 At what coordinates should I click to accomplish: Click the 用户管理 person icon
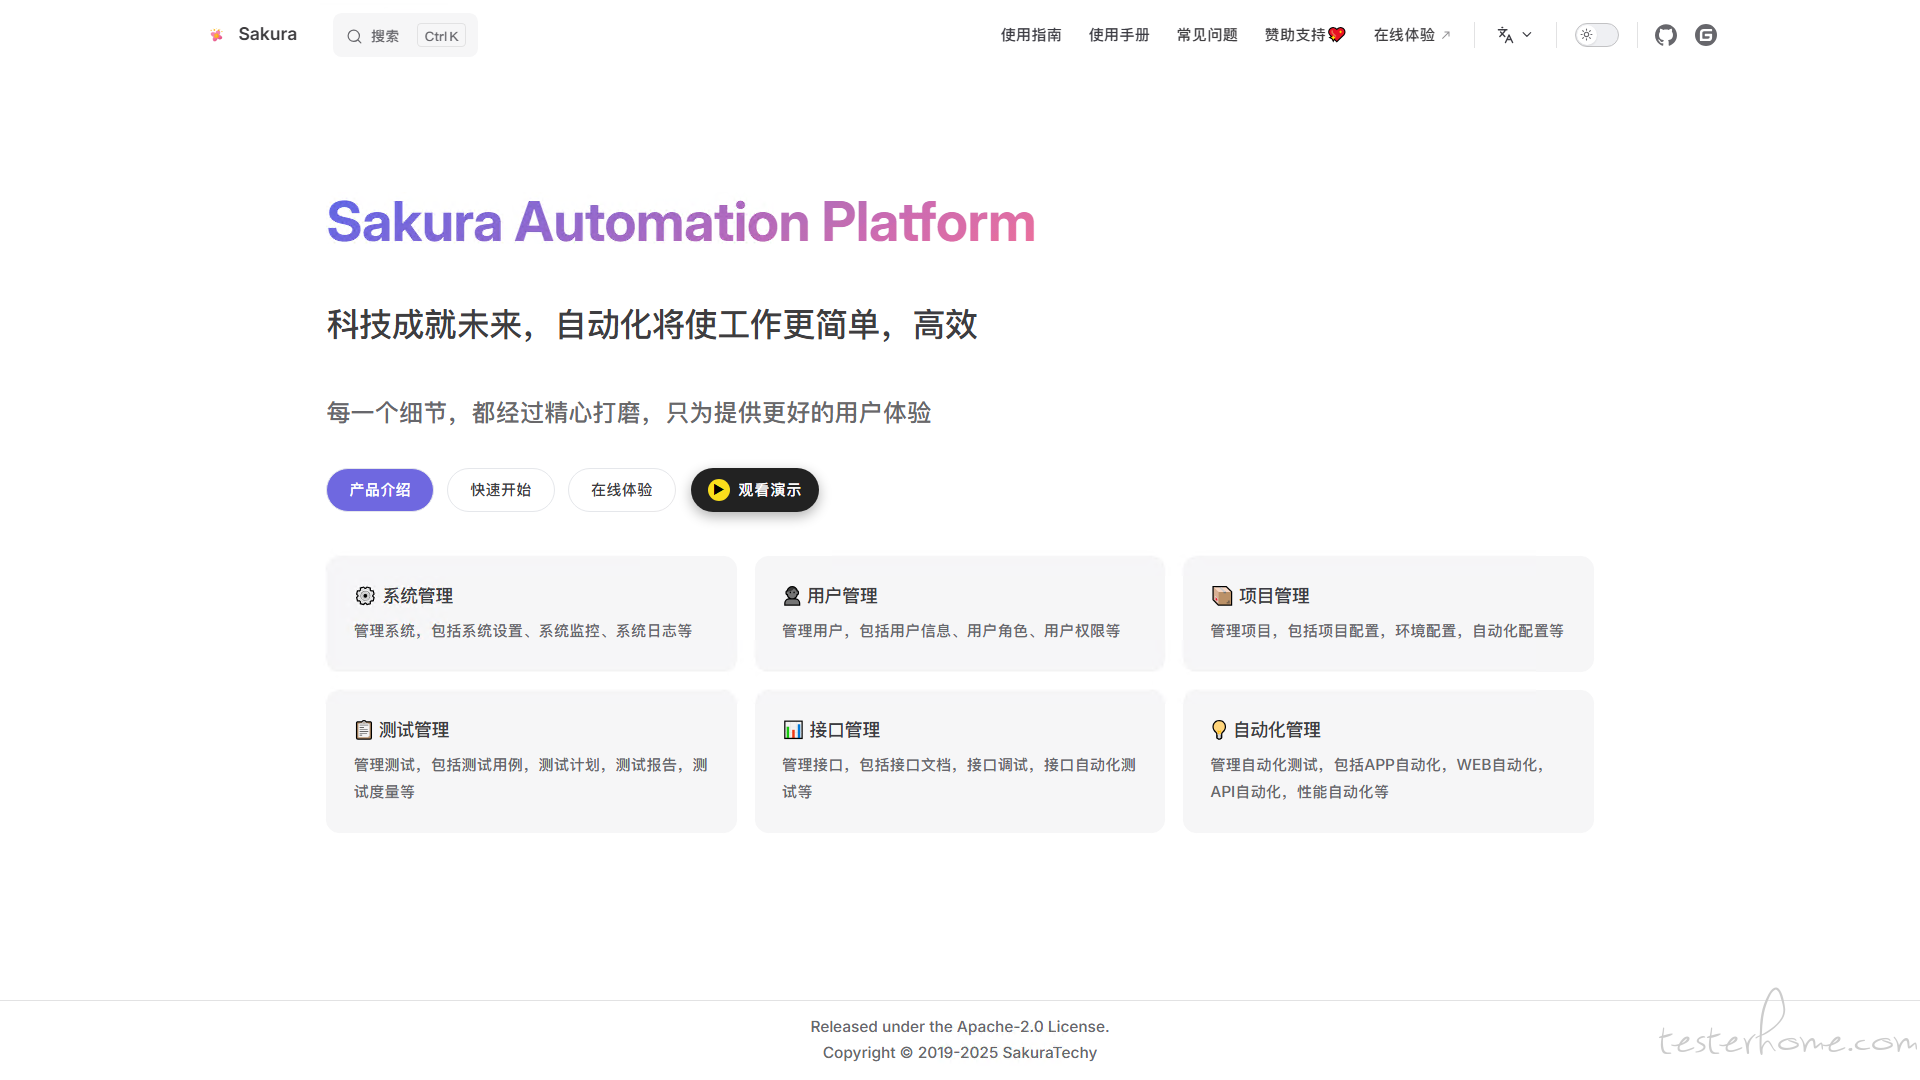pos(792,596)
